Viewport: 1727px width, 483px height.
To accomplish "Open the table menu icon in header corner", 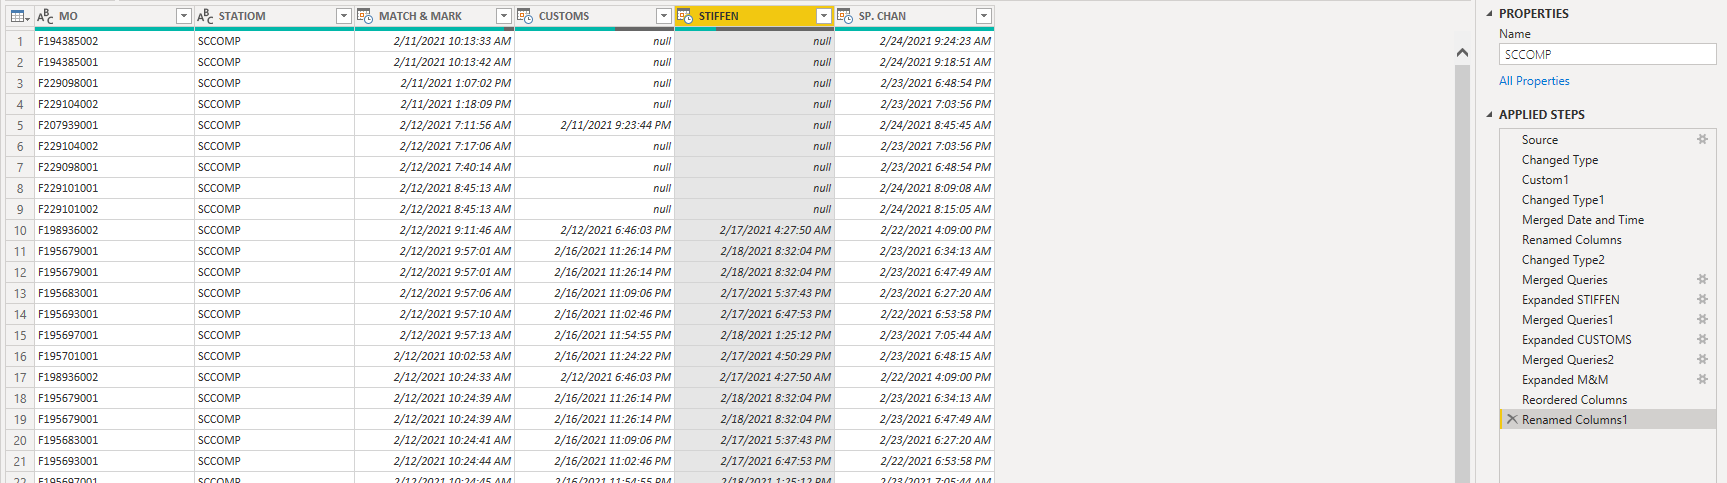I will (x=19, y=16).
